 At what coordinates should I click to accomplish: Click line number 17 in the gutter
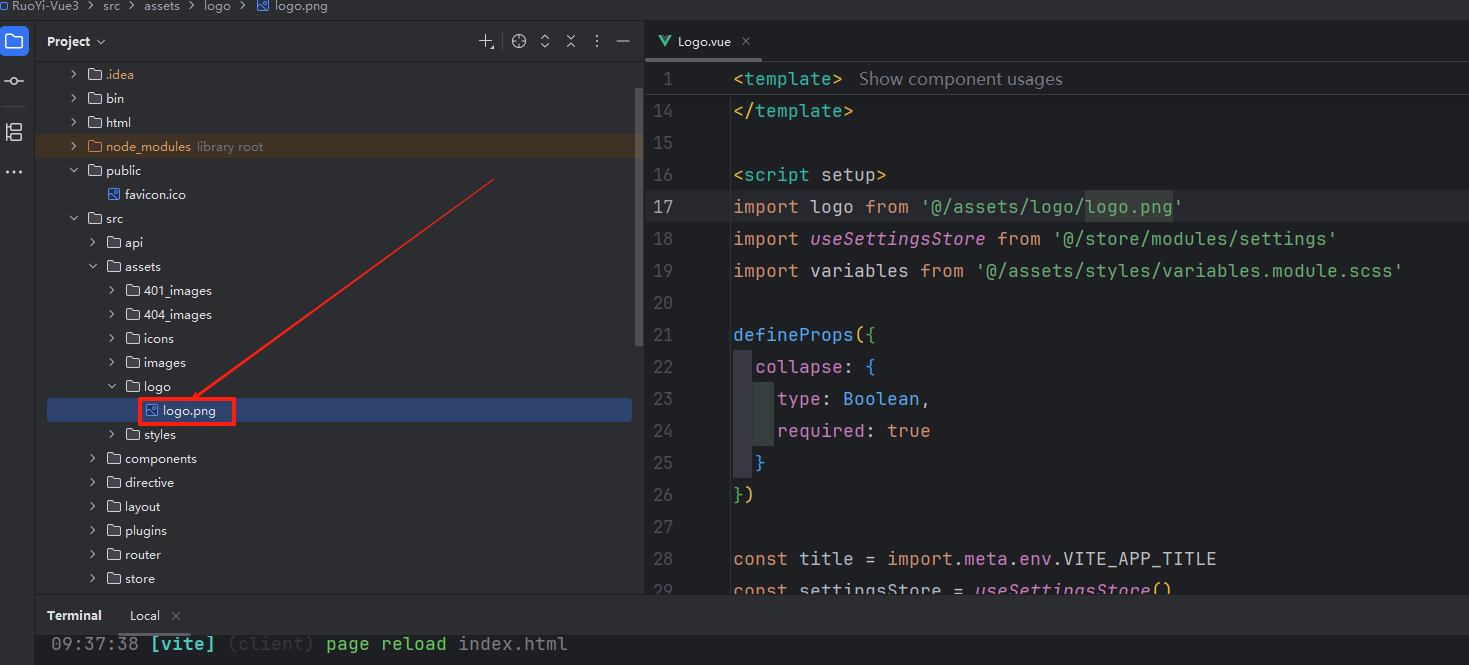click(663, 207)
